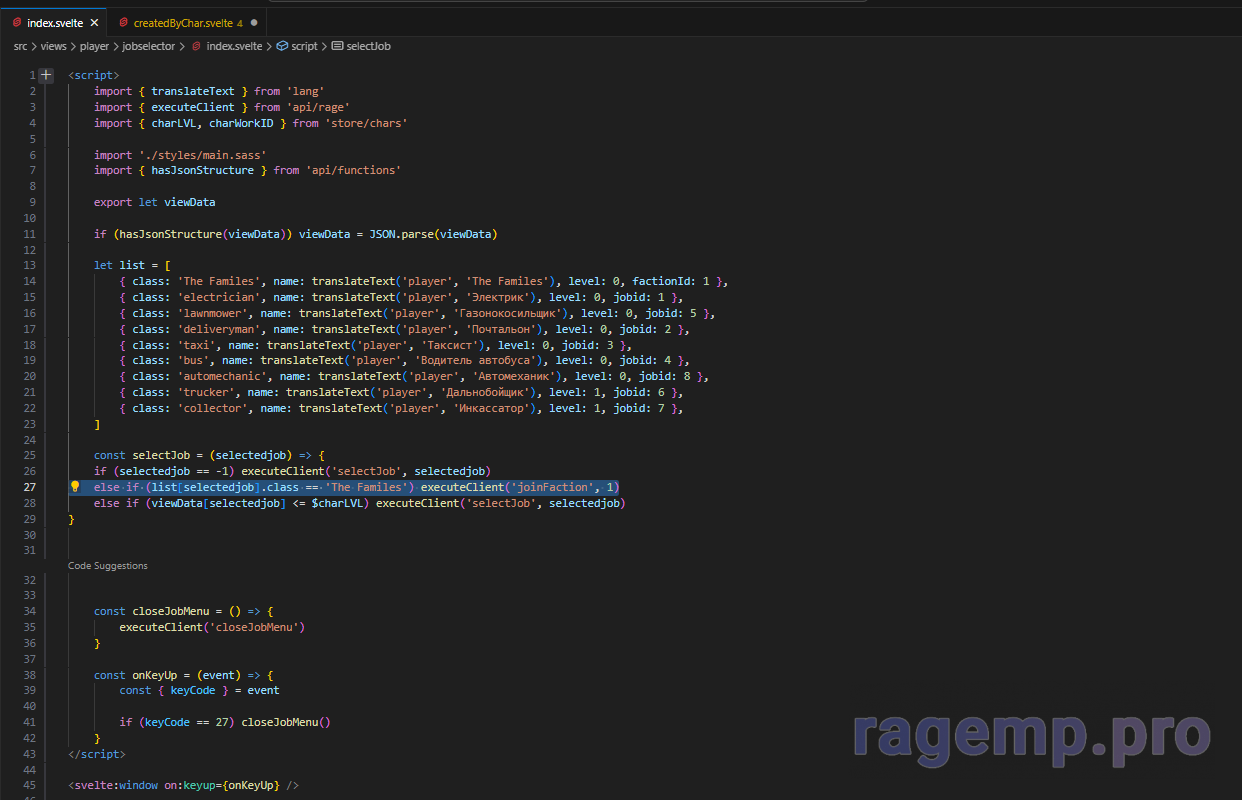Viewport: 1242px width, 800px height.
Task: Open the src breadcrumb folder
Action: point(21,46)
